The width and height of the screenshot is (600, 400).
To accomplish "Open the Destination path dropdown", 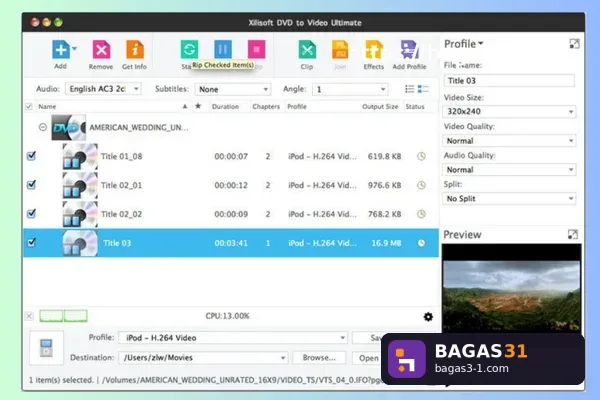I will [203, 358].
